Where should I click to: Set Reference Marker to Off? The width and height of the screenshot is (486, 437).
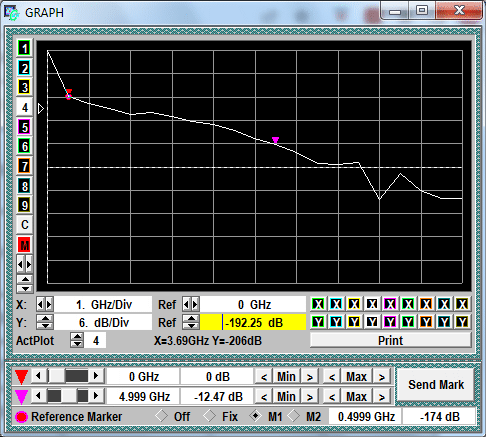tap(162, 416)
